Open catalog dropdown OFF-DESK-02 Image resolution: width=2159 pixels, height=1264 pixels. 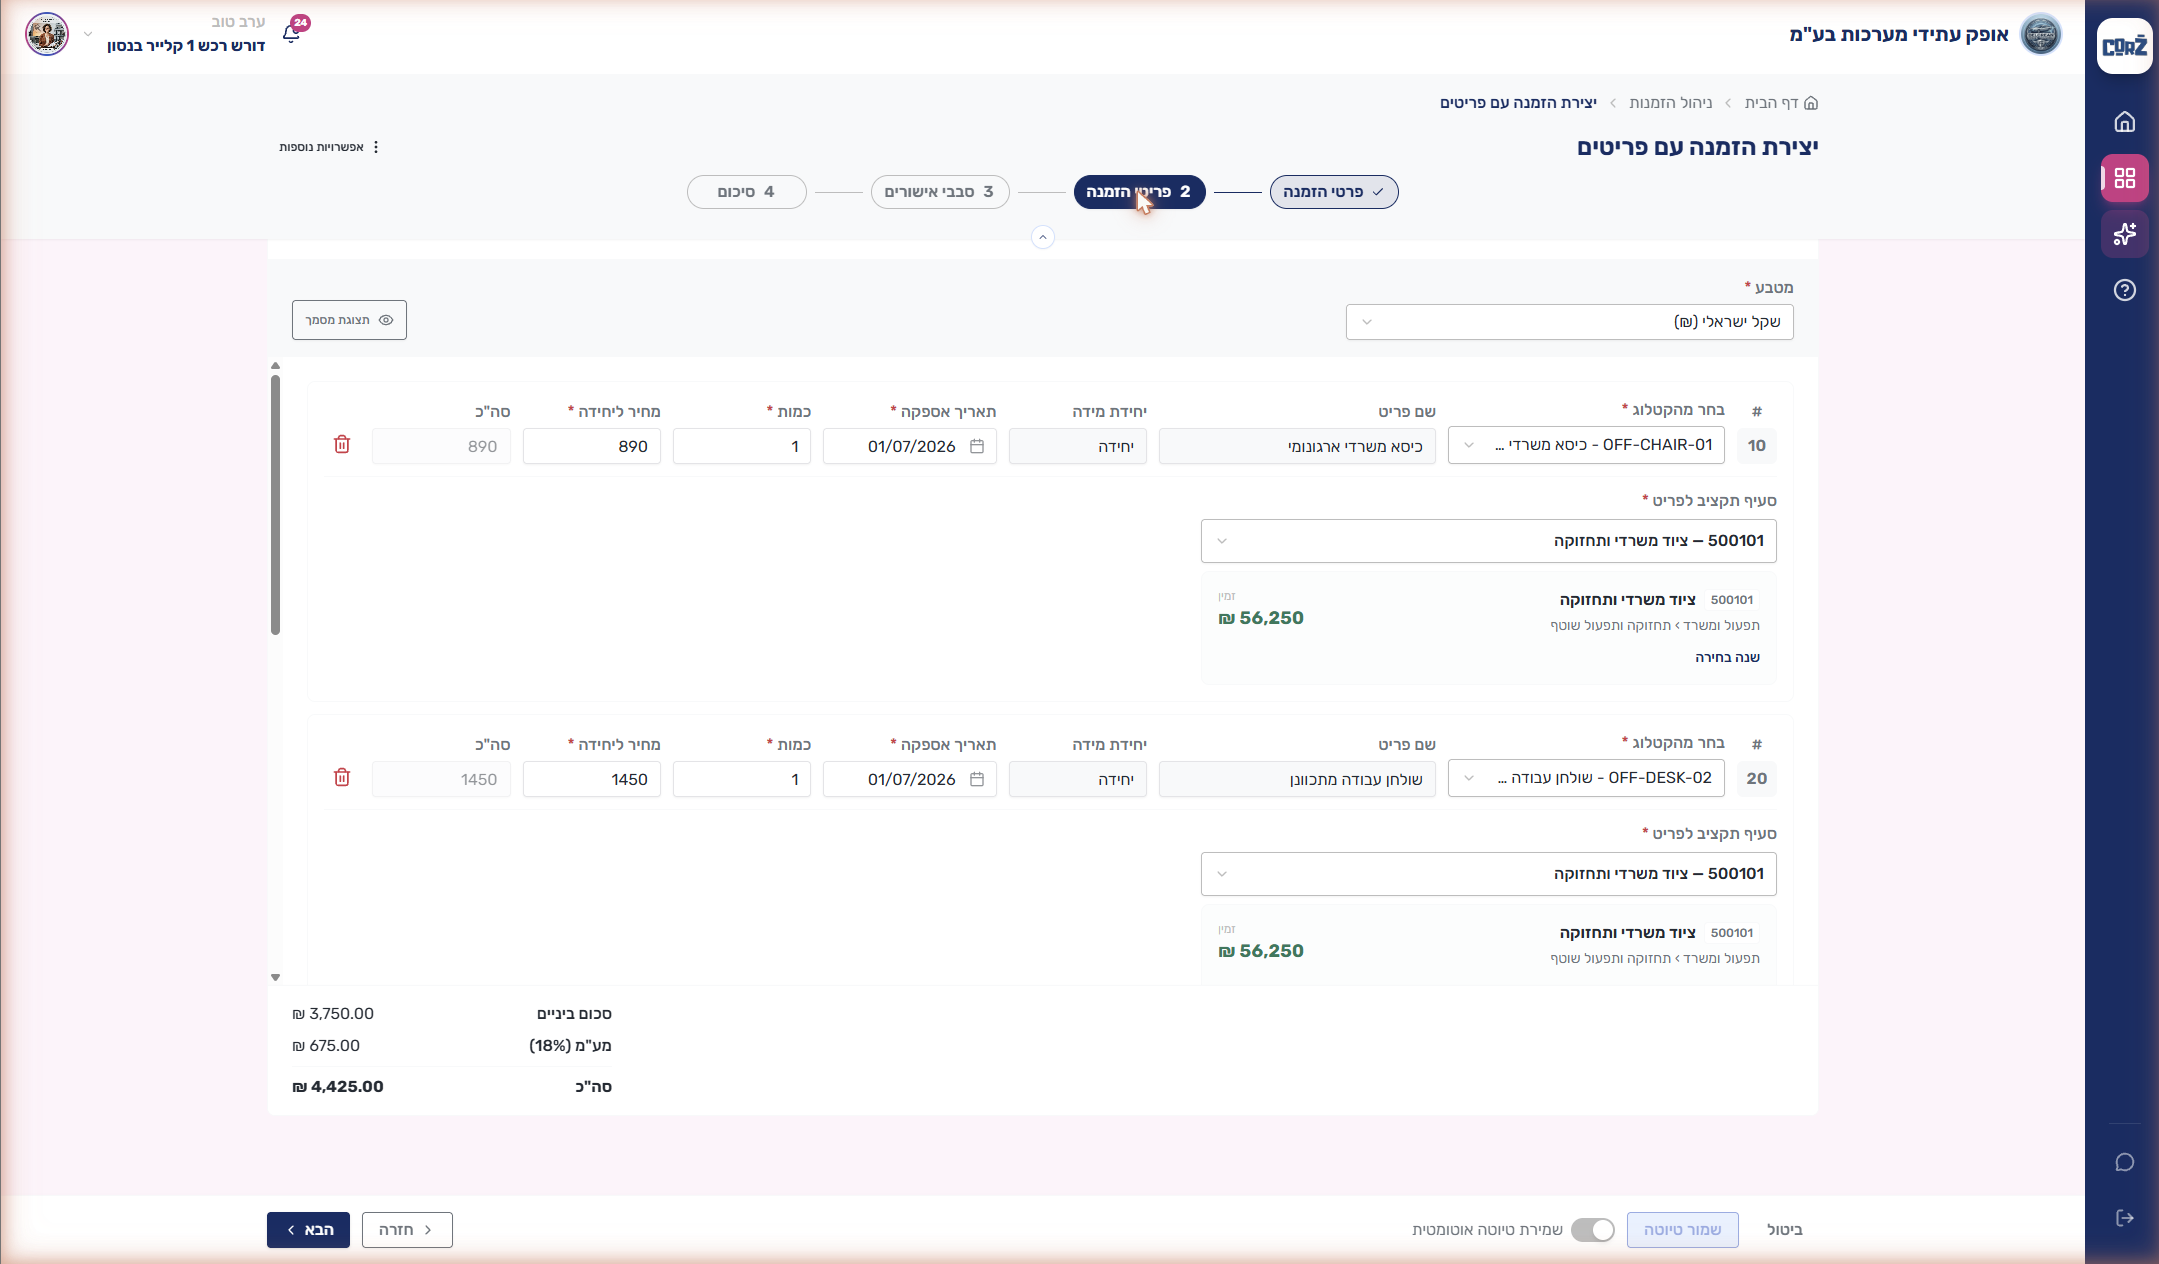pos(1586,778)
